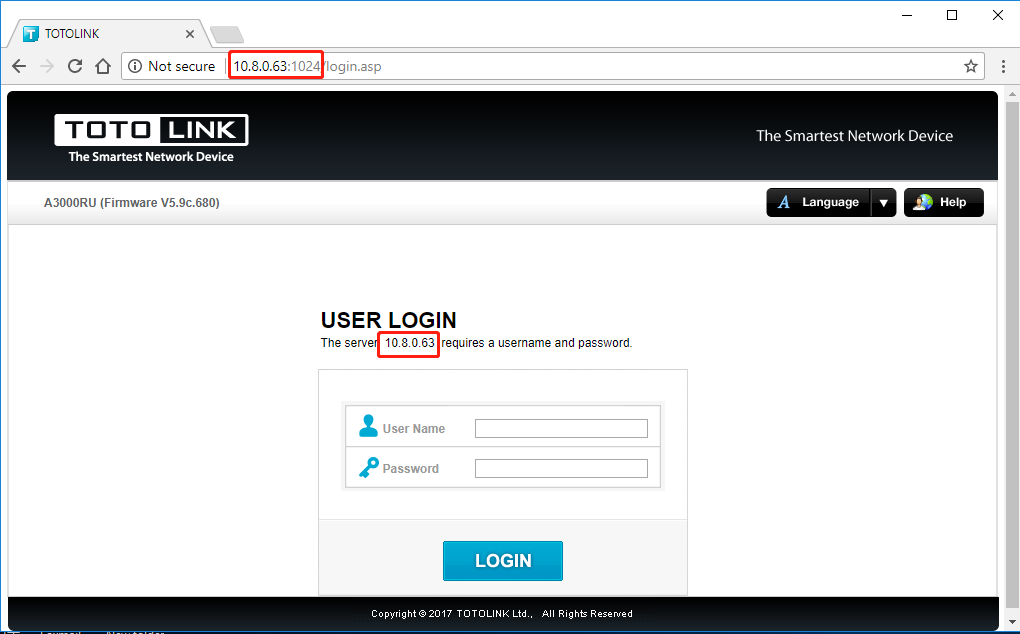Click the address bar URL login.asp

pyautogui.click(x=307, y=66)
